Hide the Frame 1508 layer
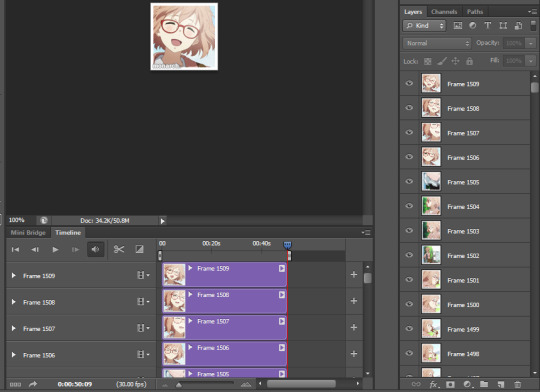Screen dimensions: 540x392 (x=409, y=108)
